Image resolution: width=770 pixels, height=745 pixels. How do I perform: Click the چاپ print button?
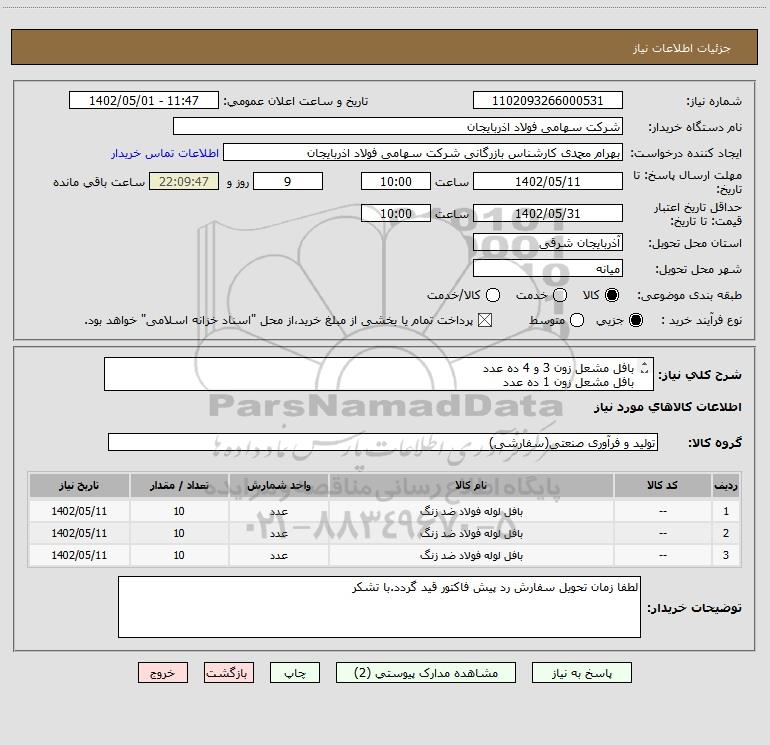coord(295,672)
